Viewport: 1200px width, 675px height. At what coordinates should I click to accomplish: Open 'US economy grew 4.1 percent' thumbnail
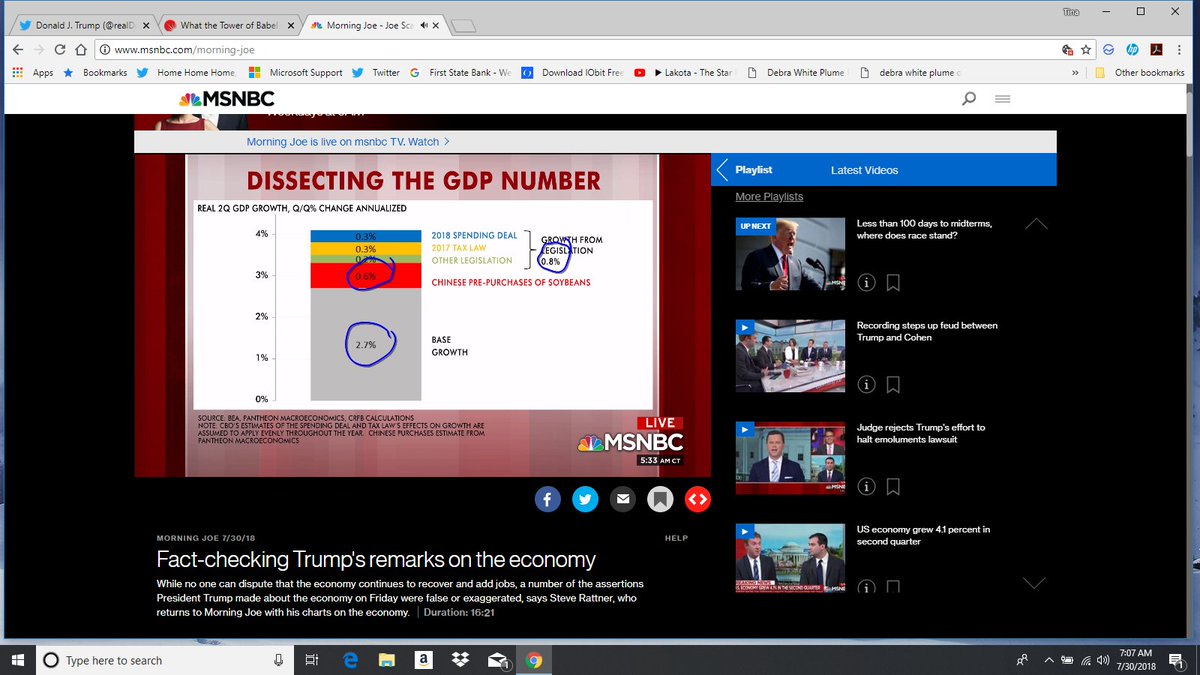click(792, 558)
